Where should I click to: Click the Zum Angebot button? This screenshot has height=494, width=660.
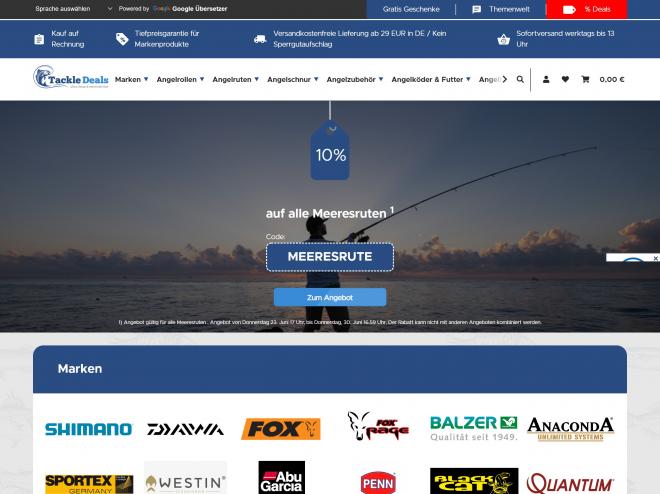coord(330,297)
